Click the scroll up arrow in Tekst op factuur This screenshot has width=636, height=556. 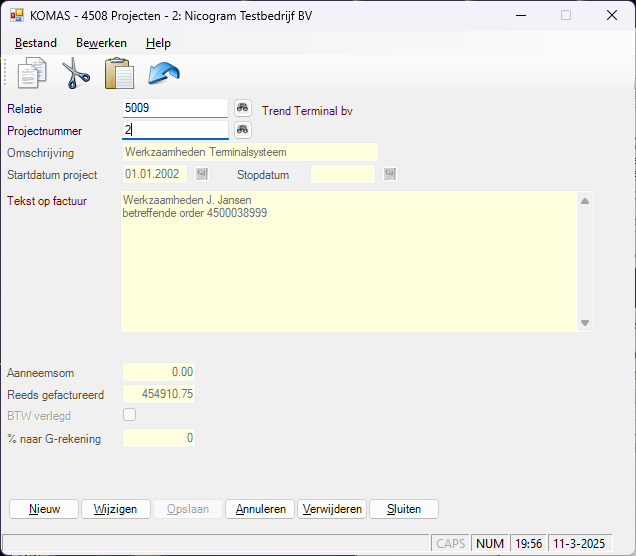tap(585, 201)
